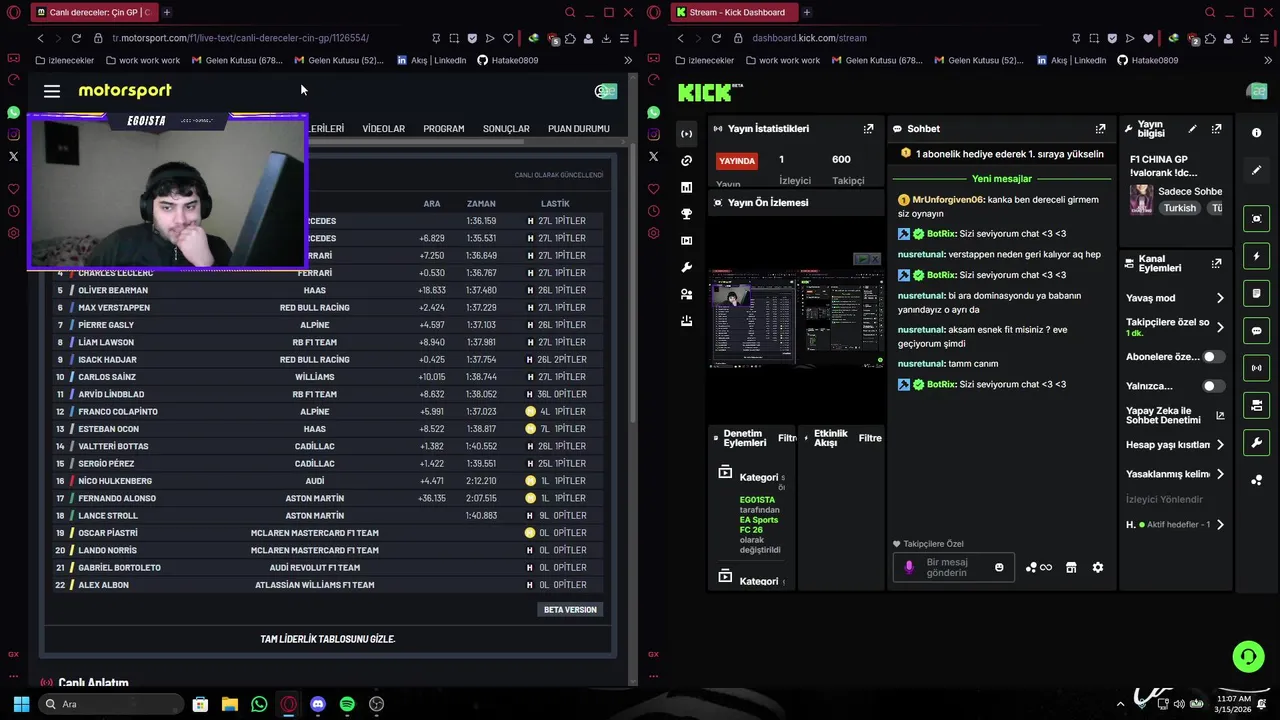Viewport: 1280px width, 720px height.
Task: Show more bookmarks in Kick window
Action: coord(1268,60)
